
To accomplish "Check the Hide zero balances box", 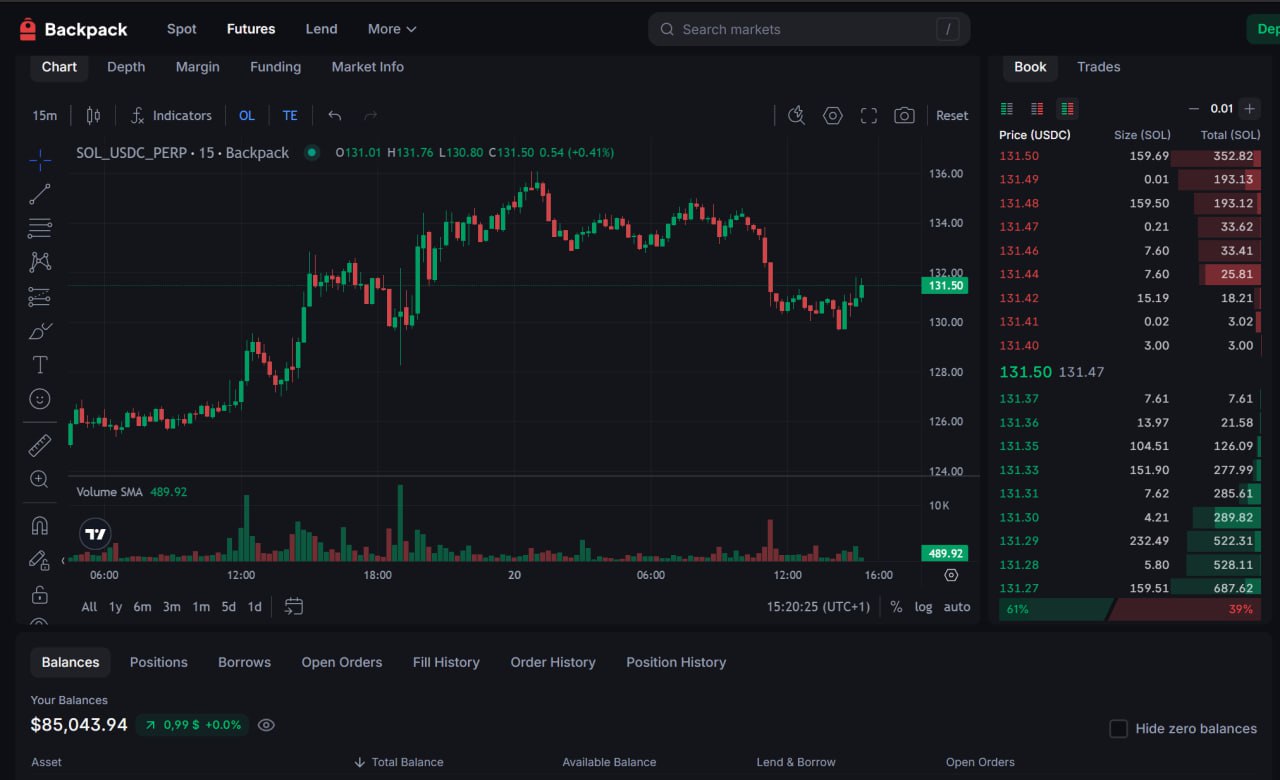I will 1119,728.
